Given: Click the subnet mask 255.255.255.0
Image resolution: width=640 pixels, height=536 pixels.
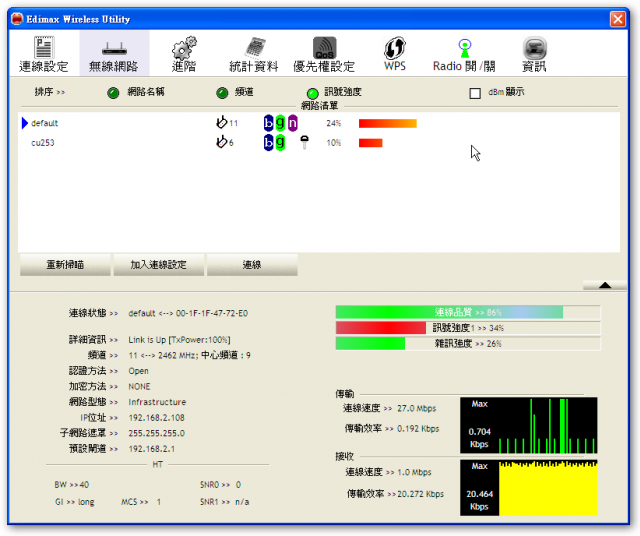Looking at the screenshot, I should pos(156,434).
